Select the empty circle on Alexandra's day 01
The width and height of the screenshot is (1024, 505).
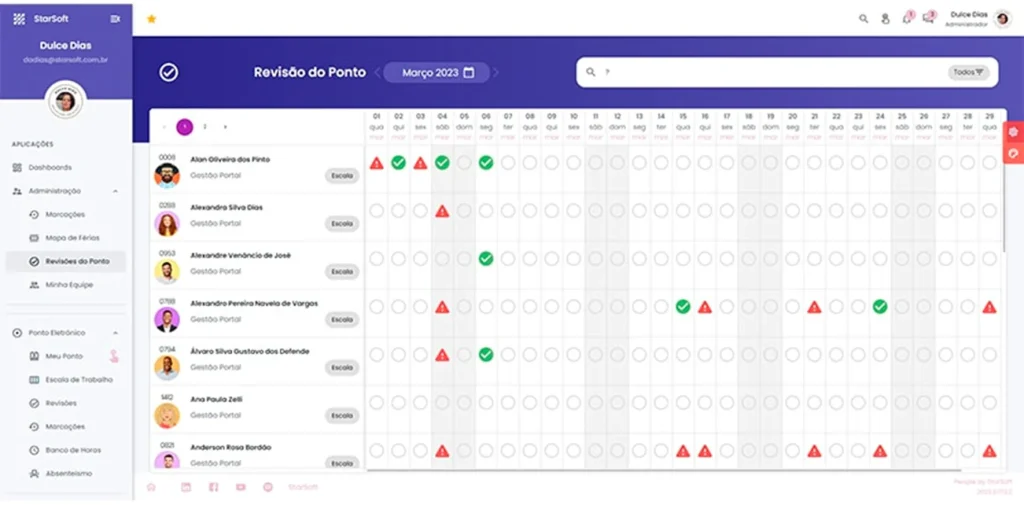[376, 211]
